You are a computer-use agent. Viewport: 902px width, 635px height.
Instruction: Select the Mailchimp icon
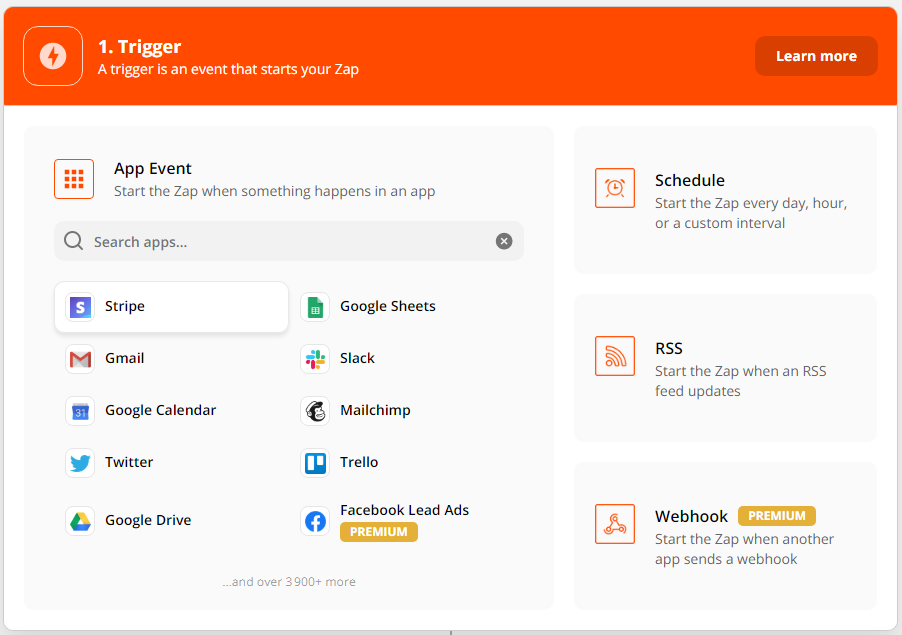pyautogui.click(x=315, y=410)
